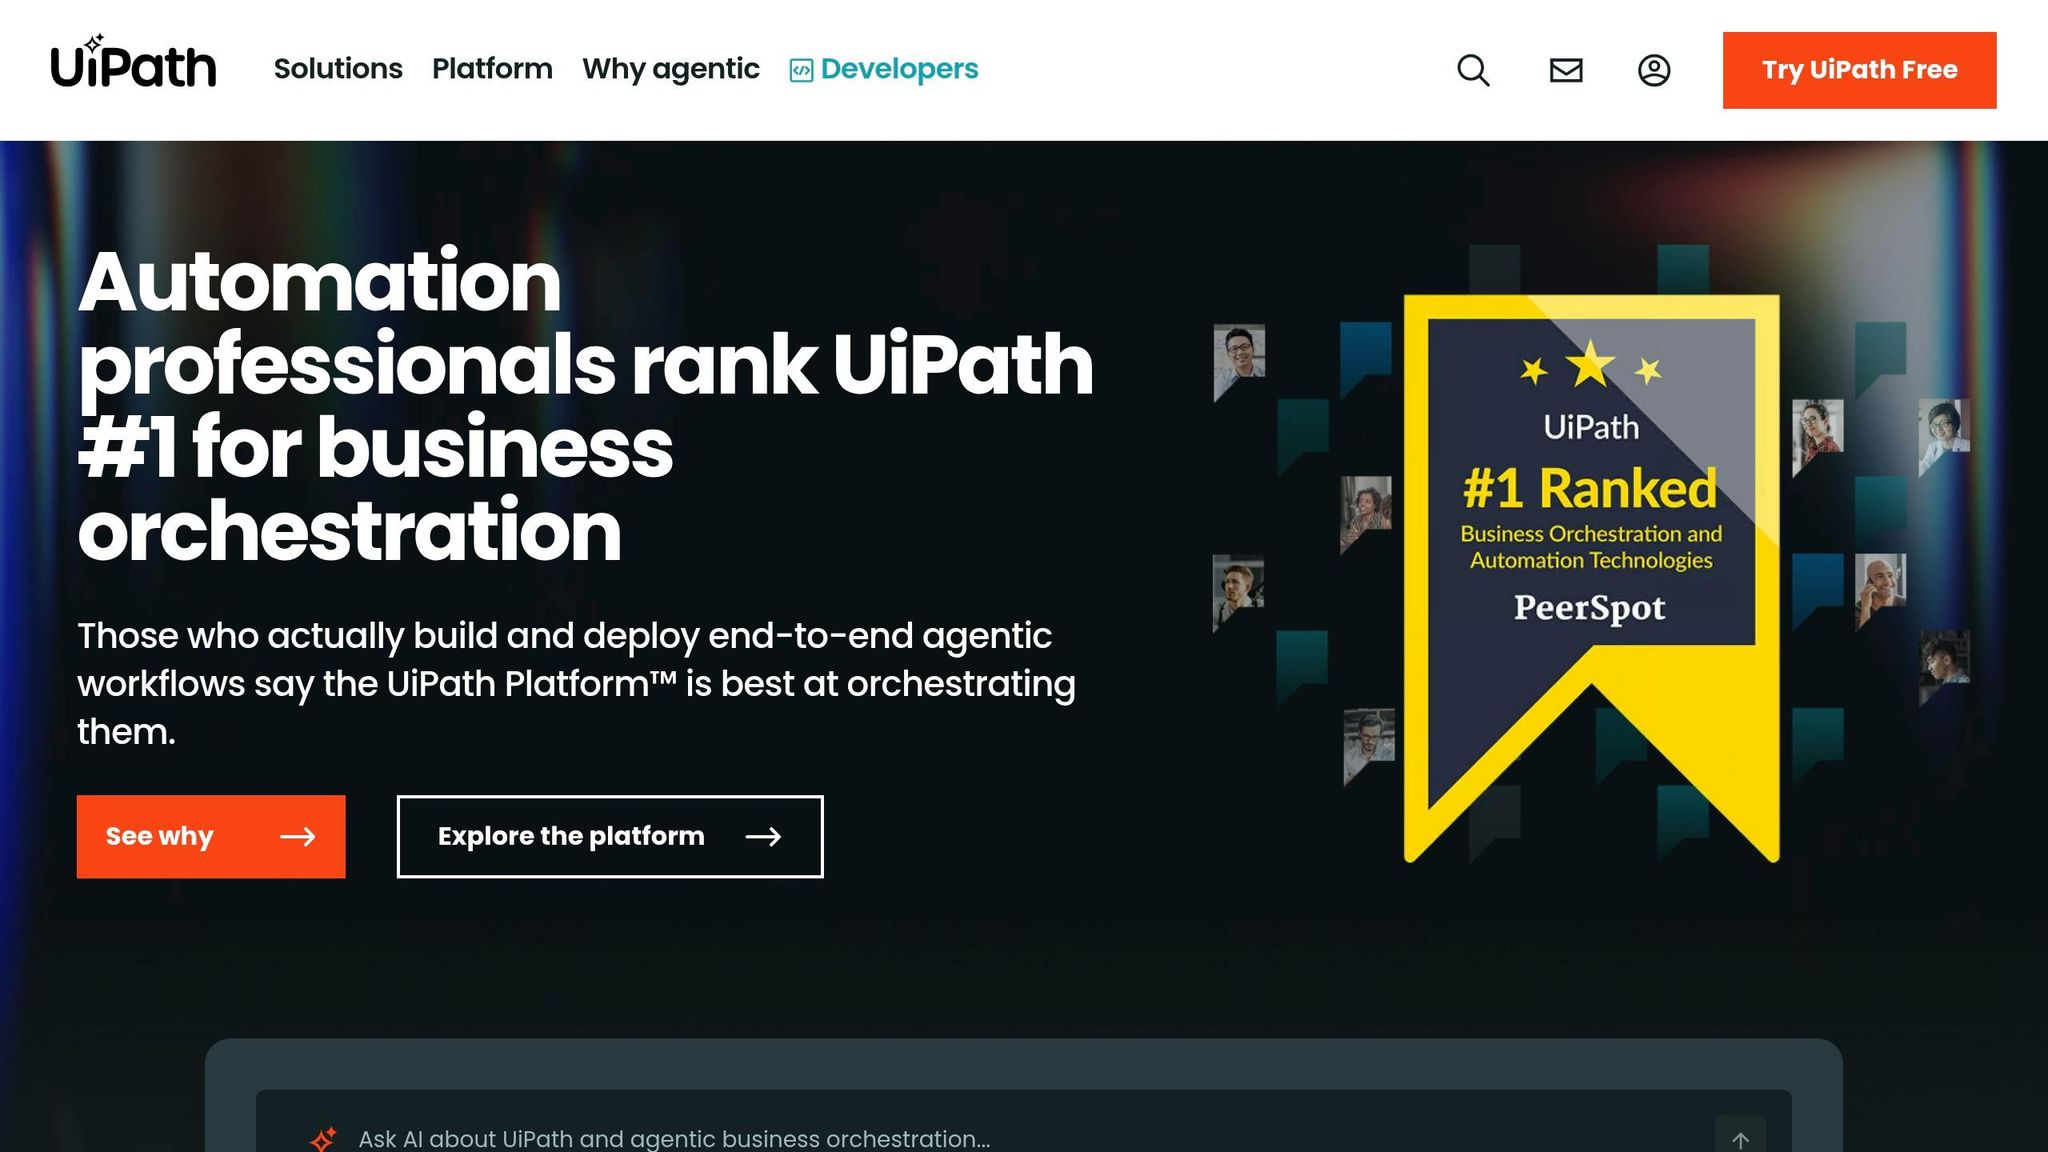The image size is (2048, 1152).
Task: Click the AI sparkle icon in the prompt box
Action: click(323, 1139)
